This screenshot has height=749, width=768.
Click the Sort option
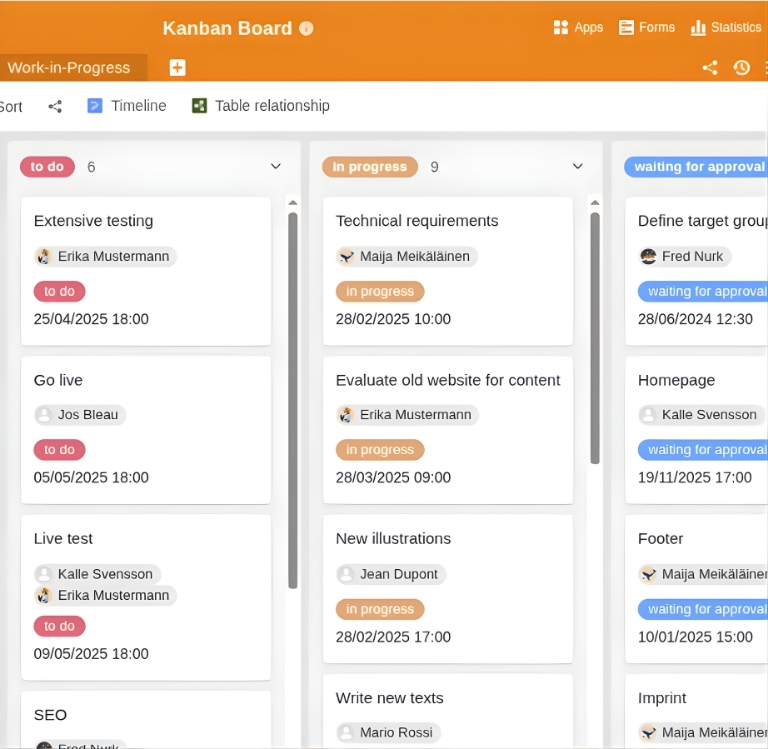[11, 106]
